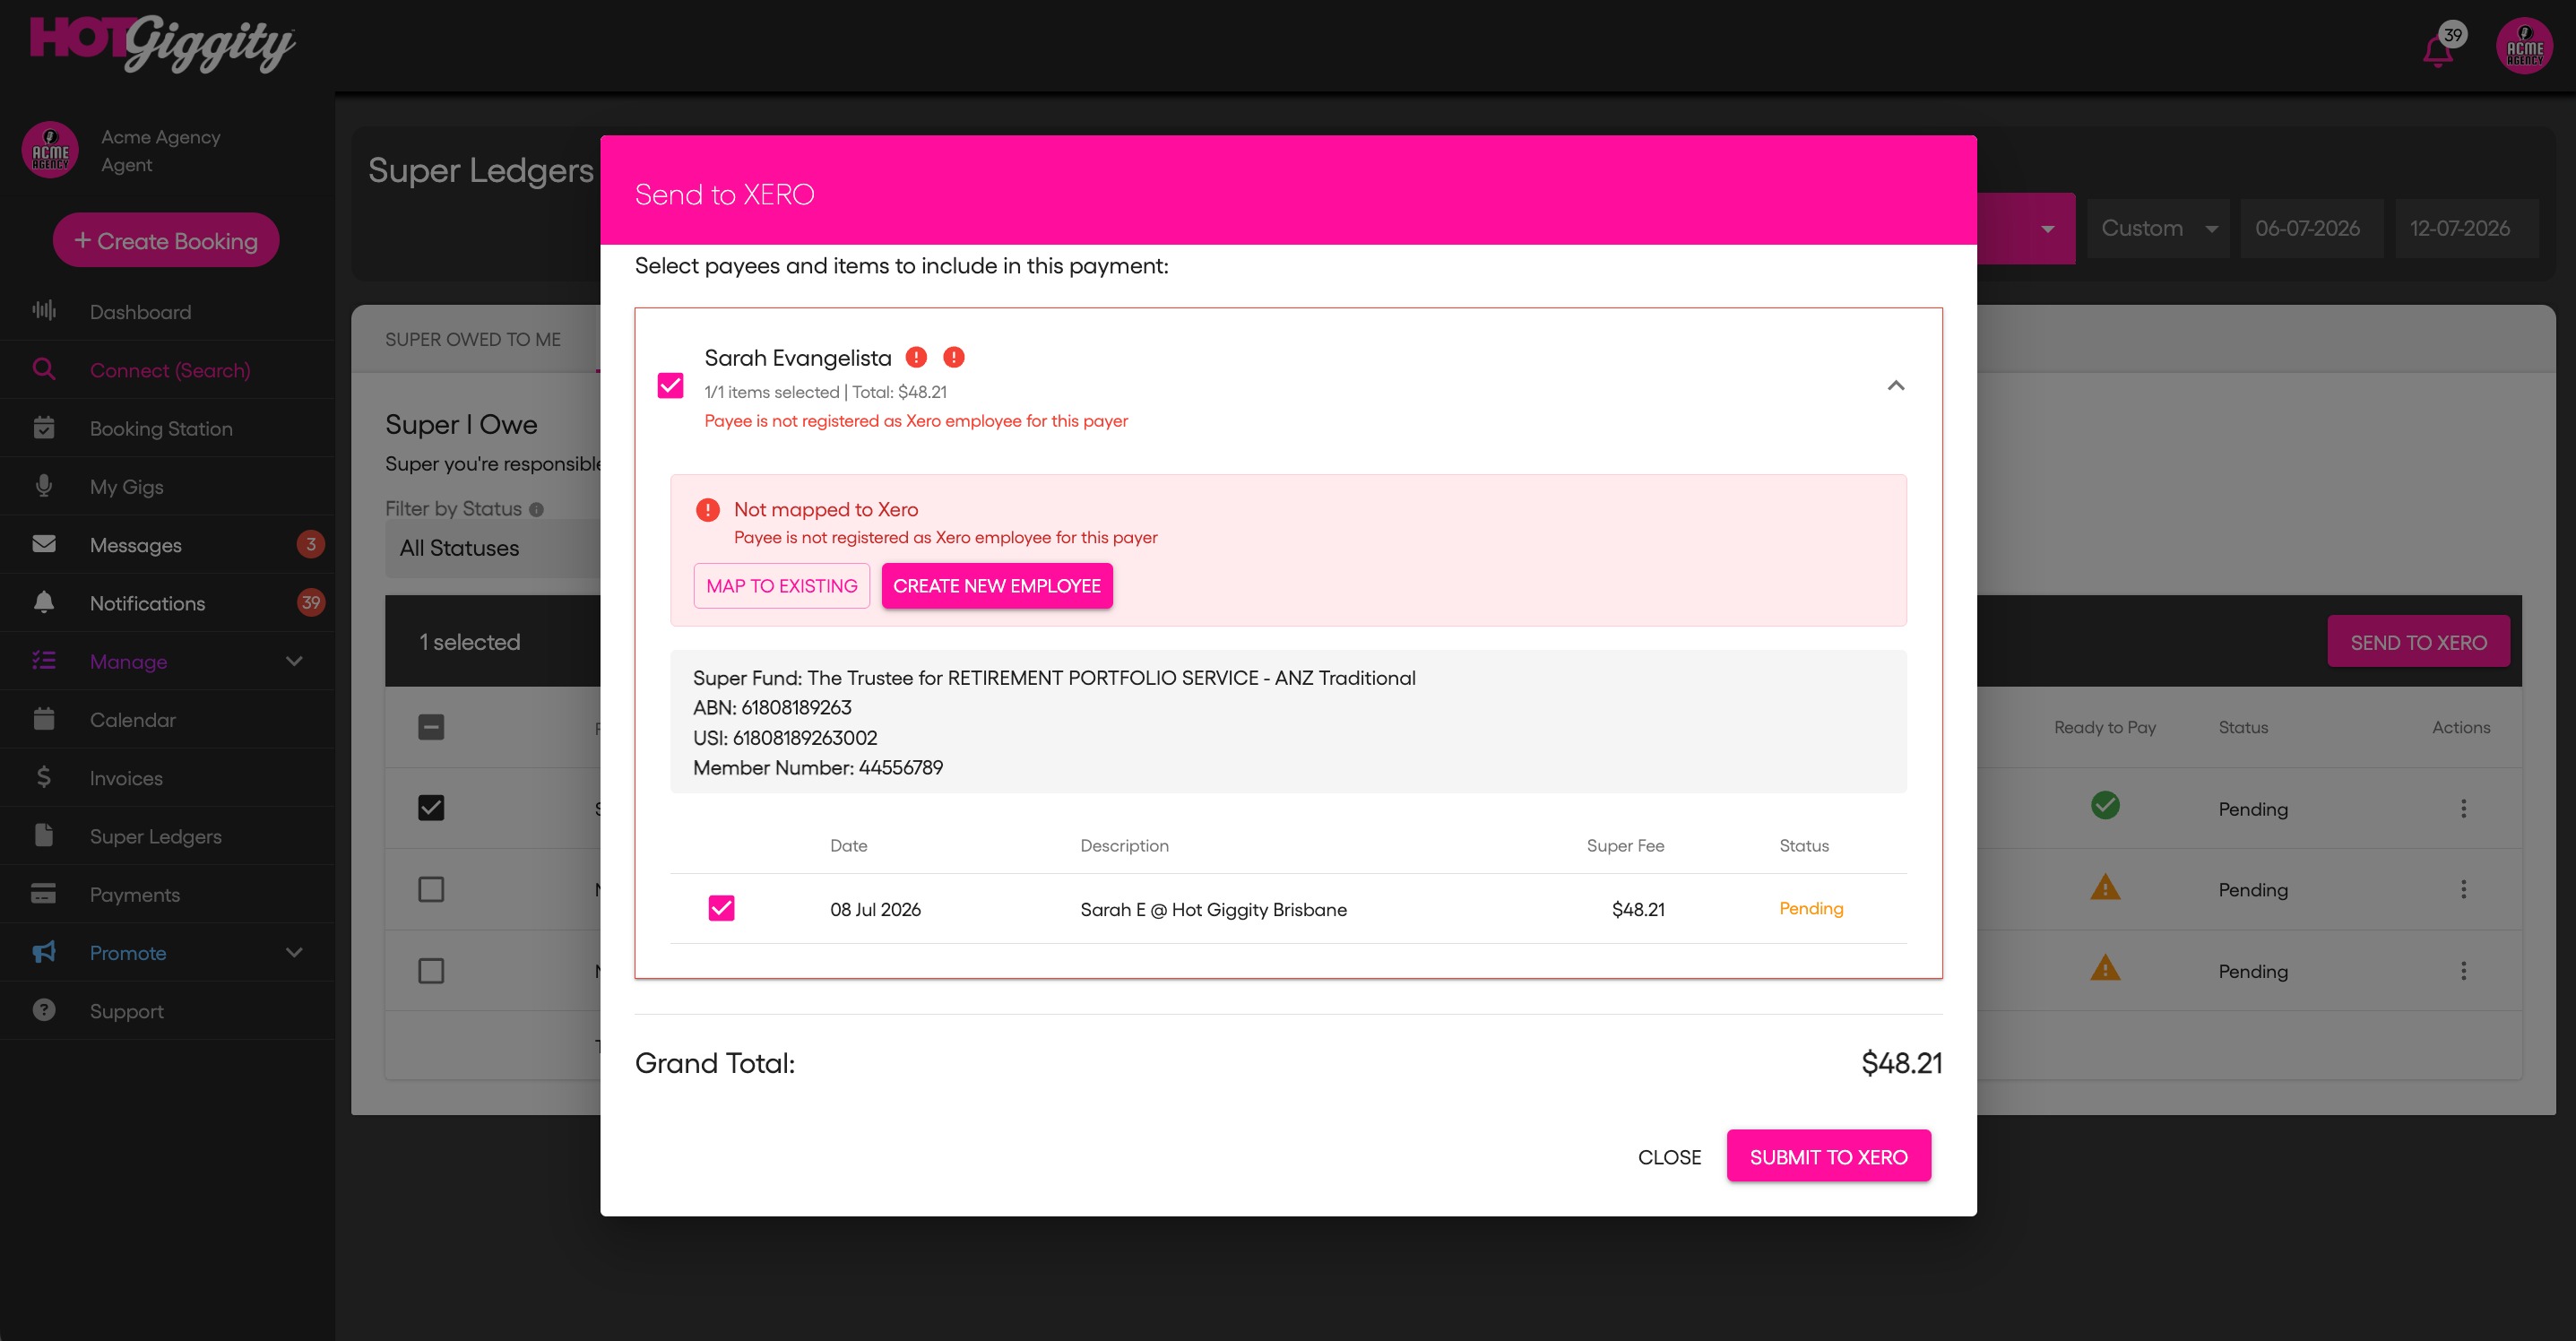2576x1341 pixels.
Task: Switch to the Super Owed To Me tab
Action: (x=473, y=340)
